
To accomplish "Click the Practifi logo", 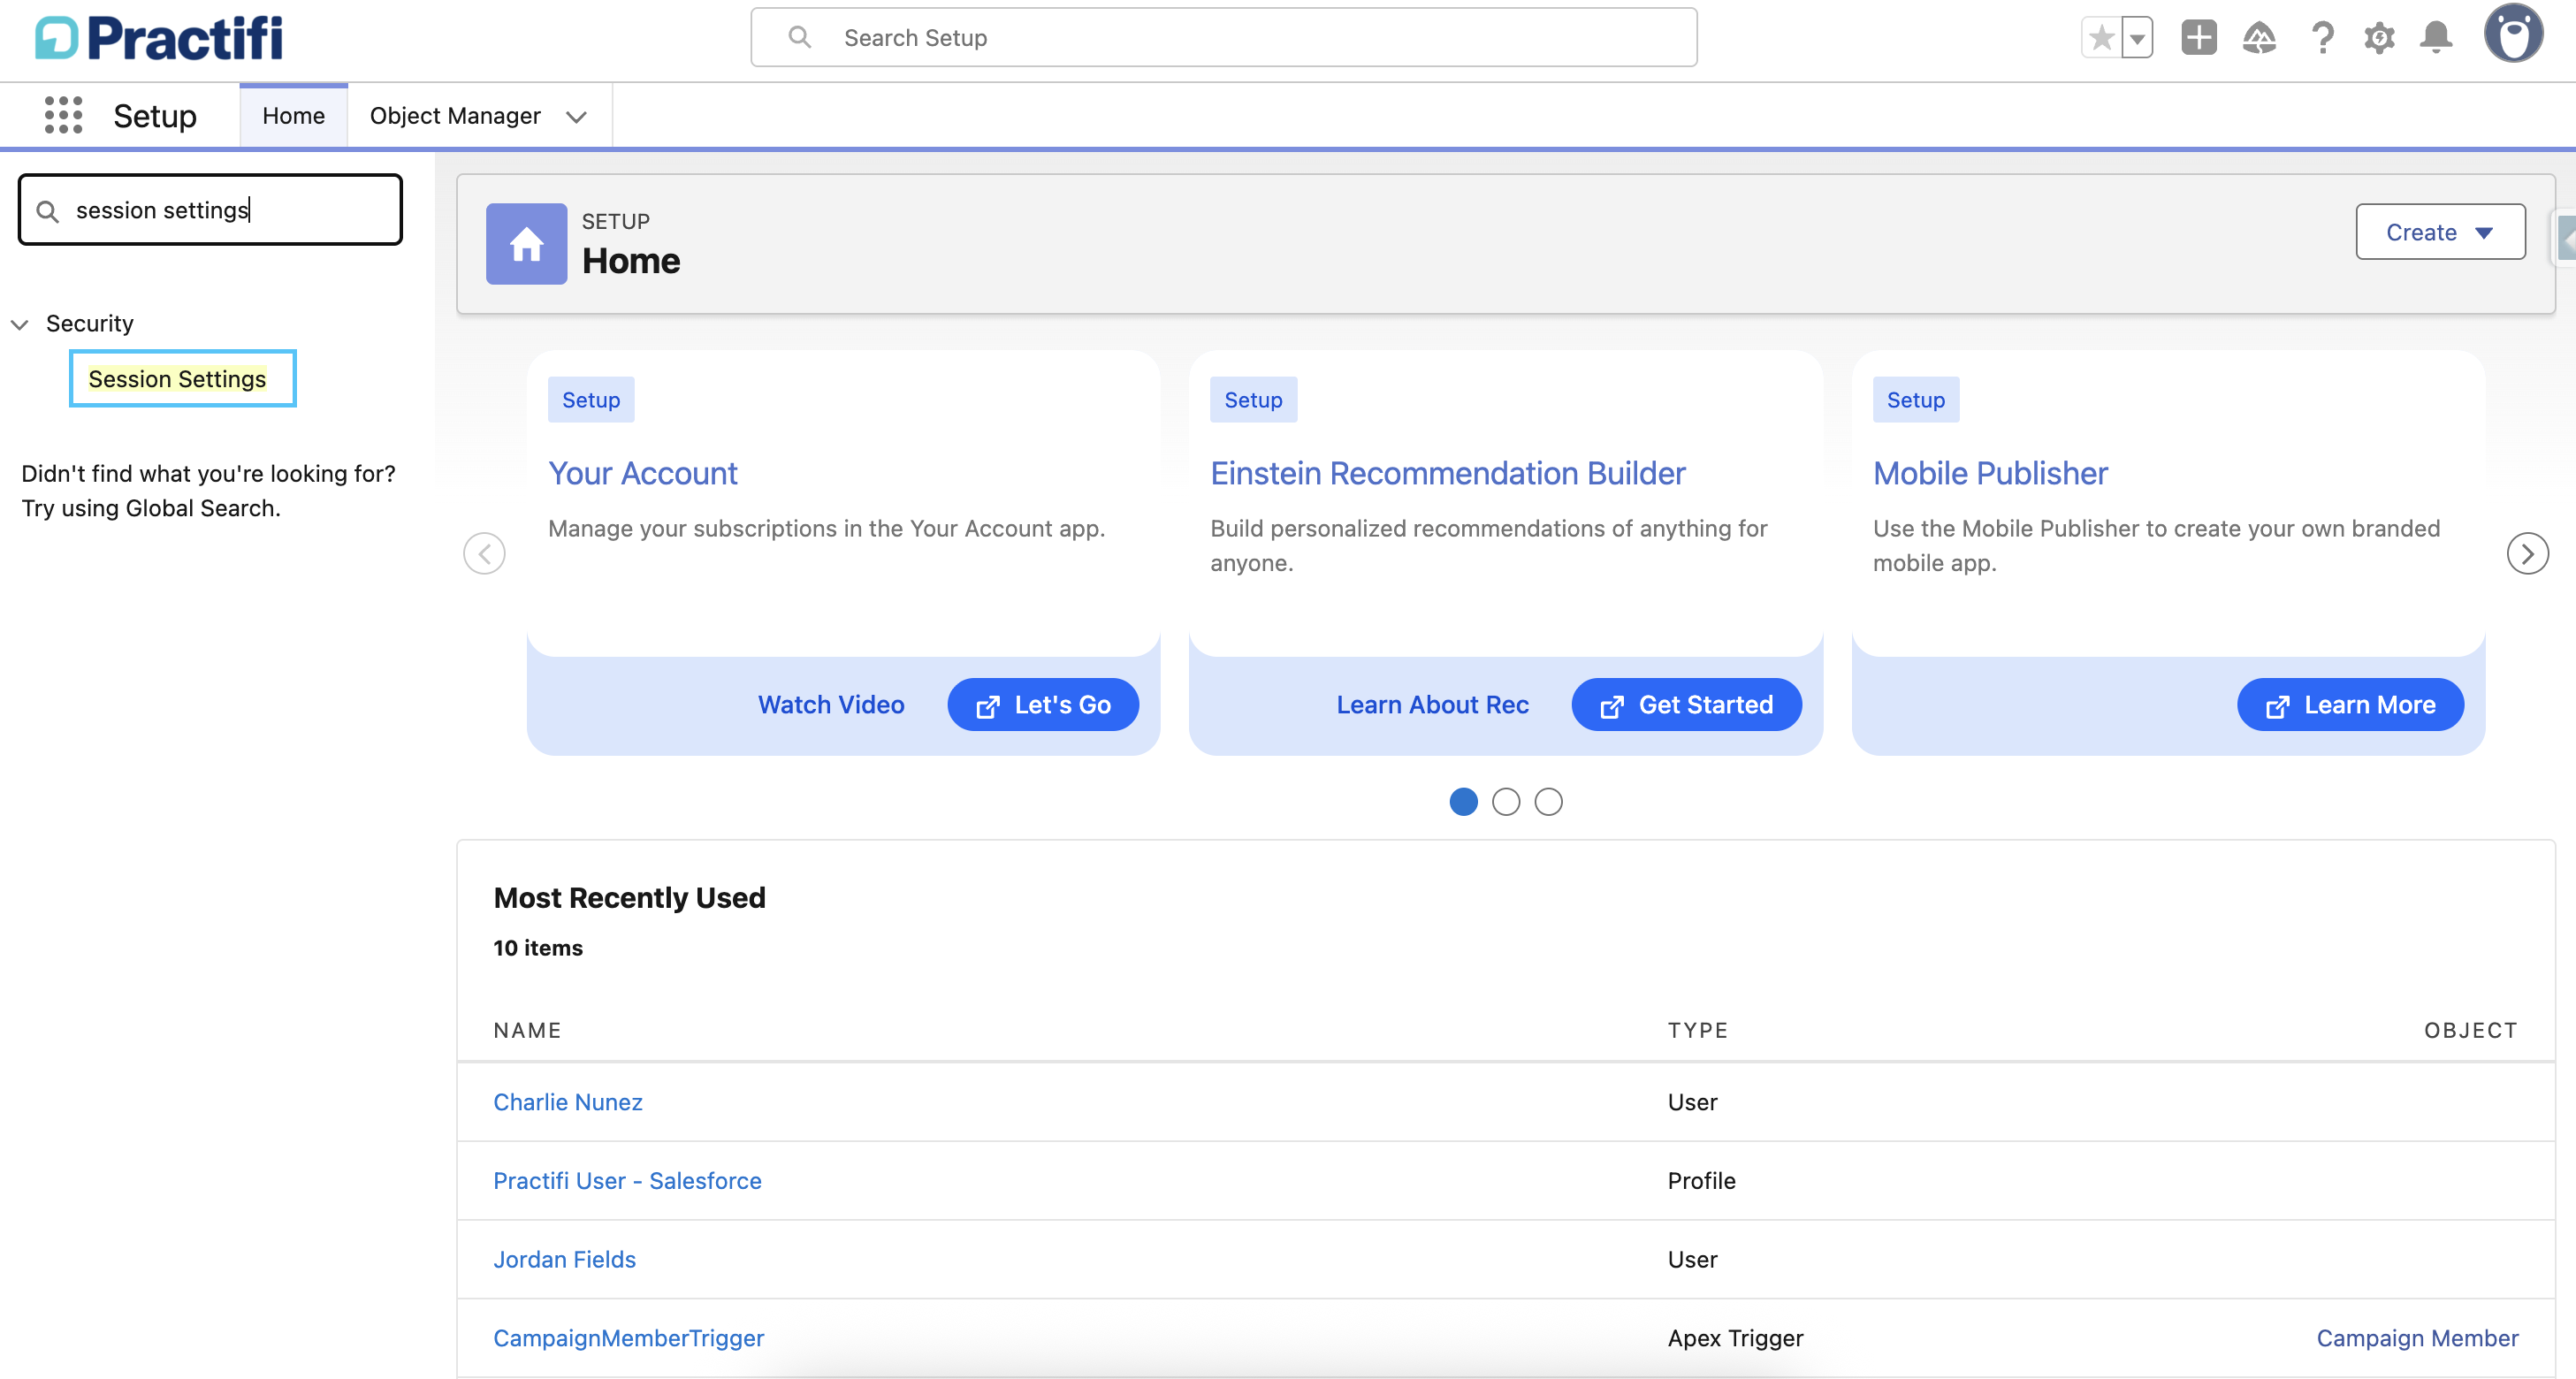I will [157, 37].
